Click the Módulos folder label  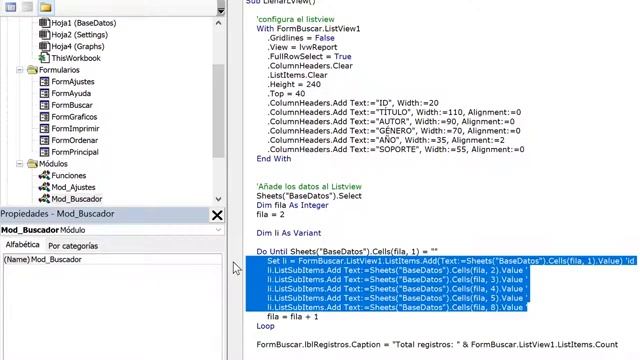[53, 164]
